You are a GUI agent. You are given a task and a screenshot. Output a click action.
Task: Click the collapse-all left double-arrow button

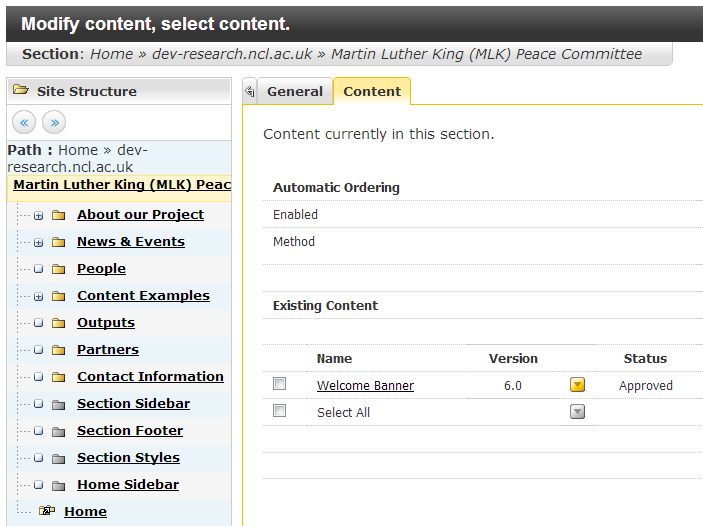[x=25, y=123]
